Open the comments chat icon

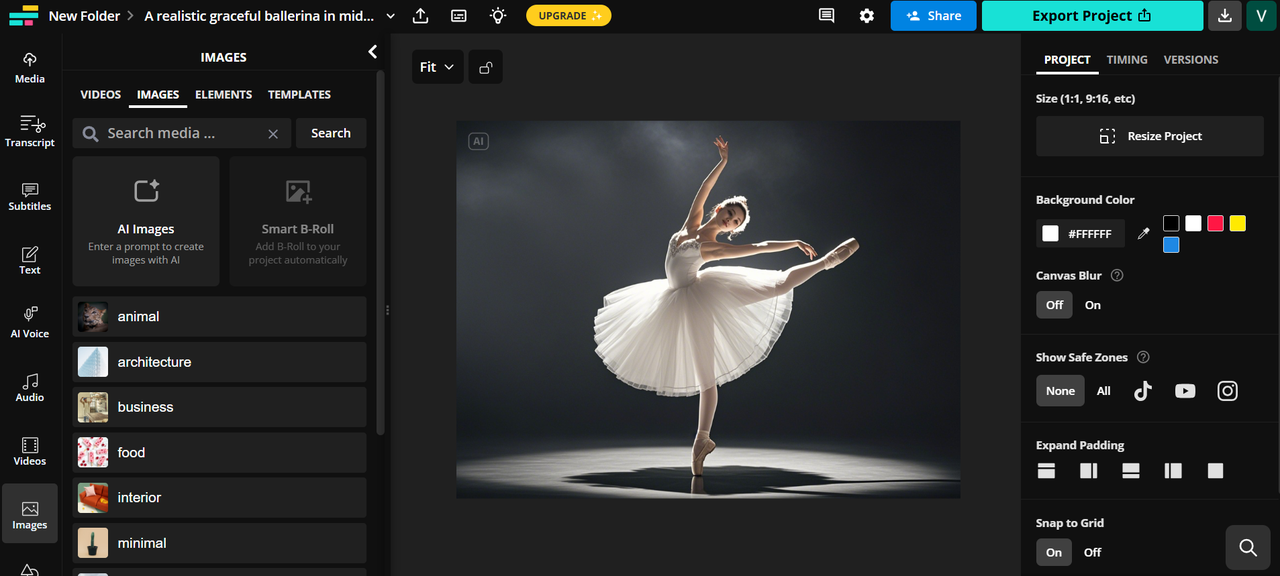click(826, 16)
